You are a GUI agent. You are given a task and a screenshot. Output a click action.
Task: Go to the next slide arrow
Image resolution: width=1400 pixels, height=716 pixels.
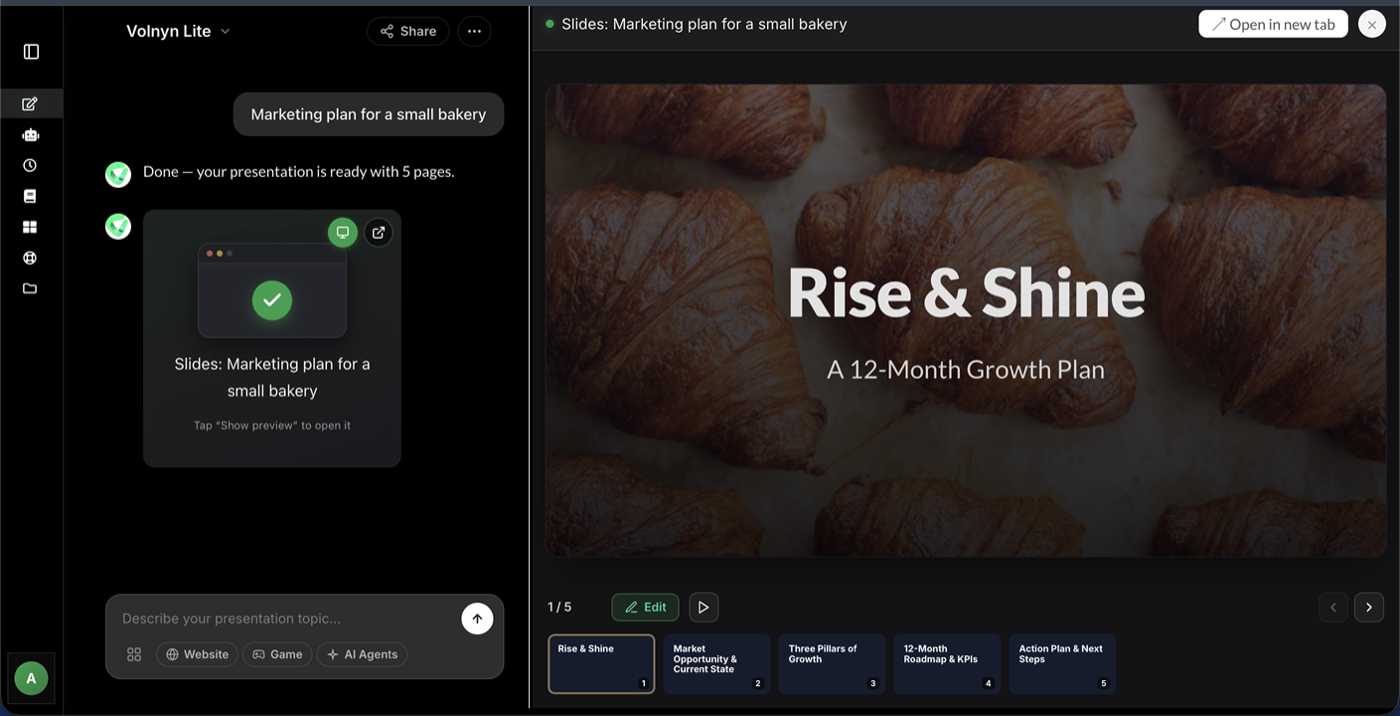pyautogui.click(x=1369, y=607)
